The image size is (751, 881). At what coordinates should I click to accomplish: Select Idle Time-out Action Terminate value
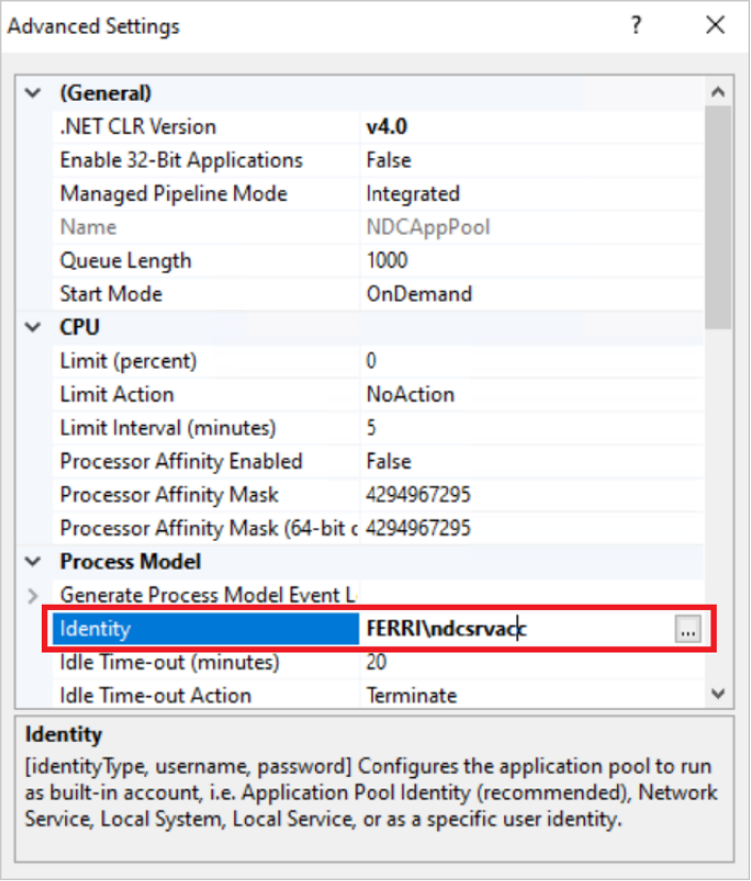point(411,695)
